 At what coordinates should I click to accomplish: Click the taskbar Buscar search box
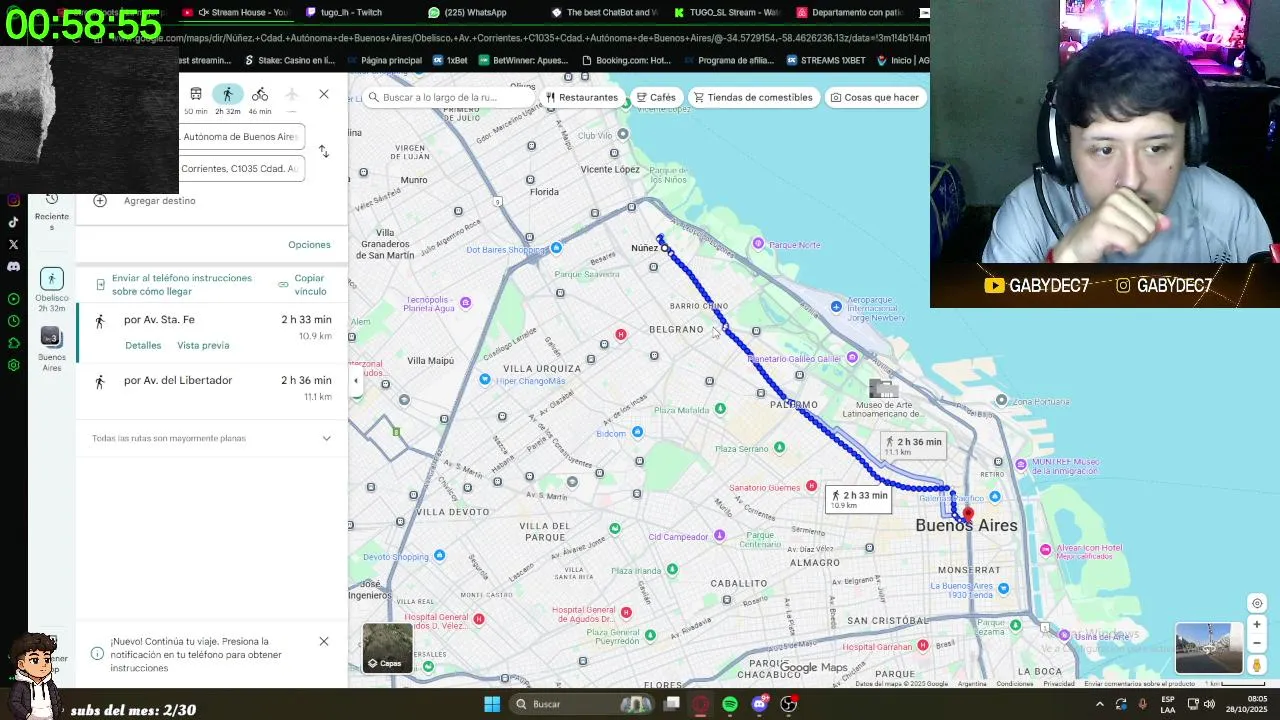583,704
